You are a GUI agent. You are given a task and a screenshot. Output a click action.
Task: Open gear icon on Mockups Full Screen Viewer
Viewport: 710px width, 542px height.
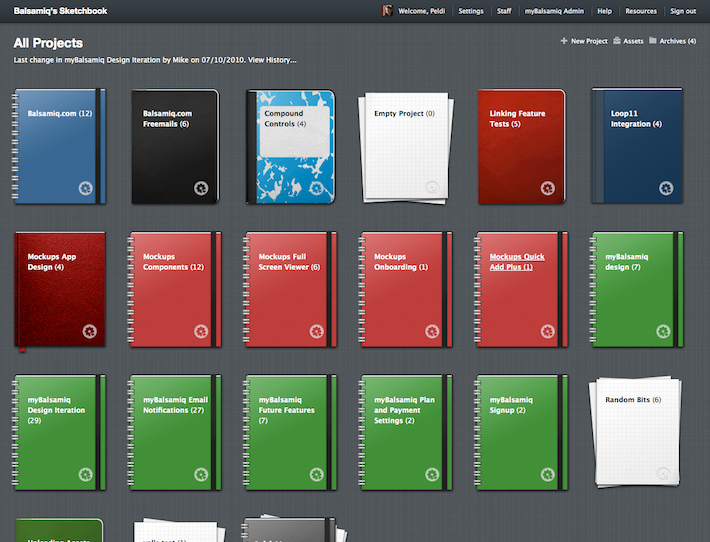pyautogui.click(x=317, y=331)
